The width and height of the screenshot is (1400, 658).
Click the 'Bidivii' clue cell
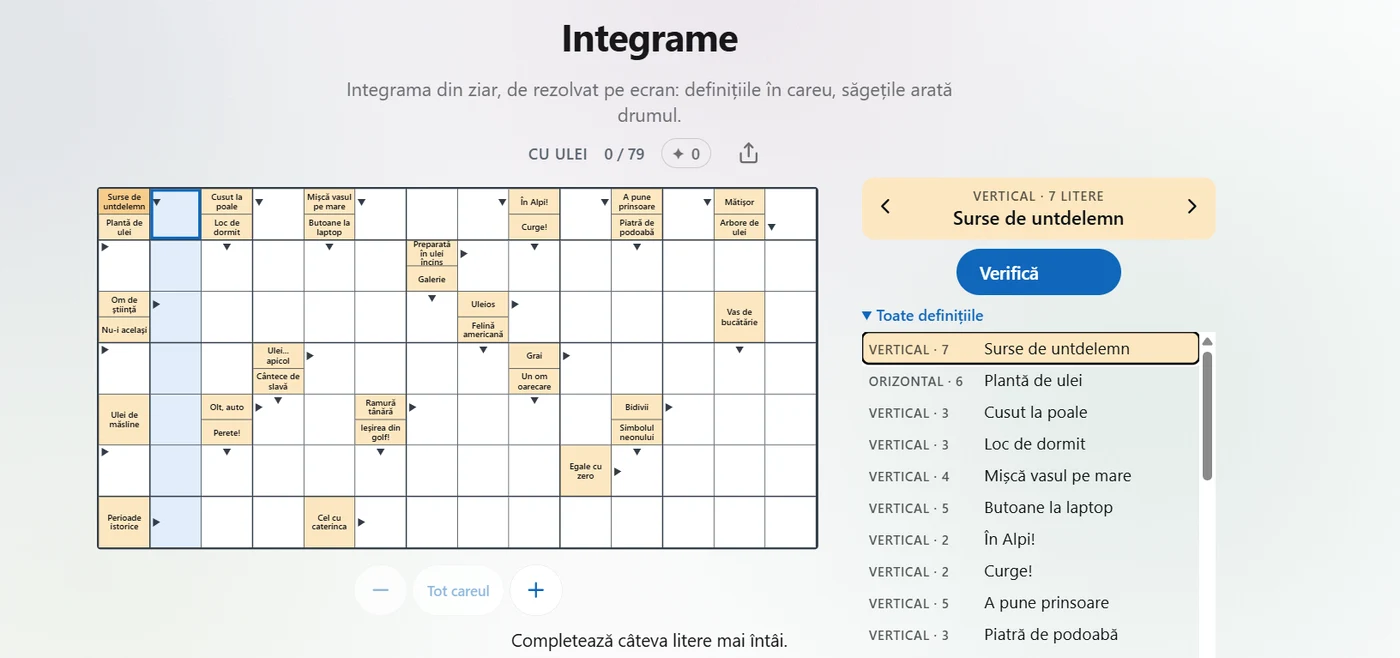[x=636, y=407]
